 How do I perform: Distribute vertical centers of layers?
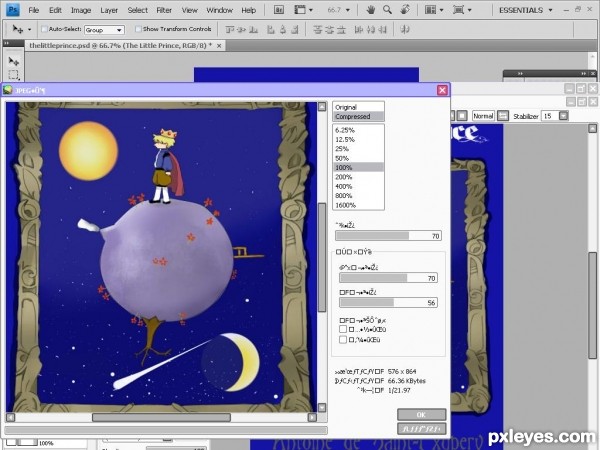pos(329,29)
